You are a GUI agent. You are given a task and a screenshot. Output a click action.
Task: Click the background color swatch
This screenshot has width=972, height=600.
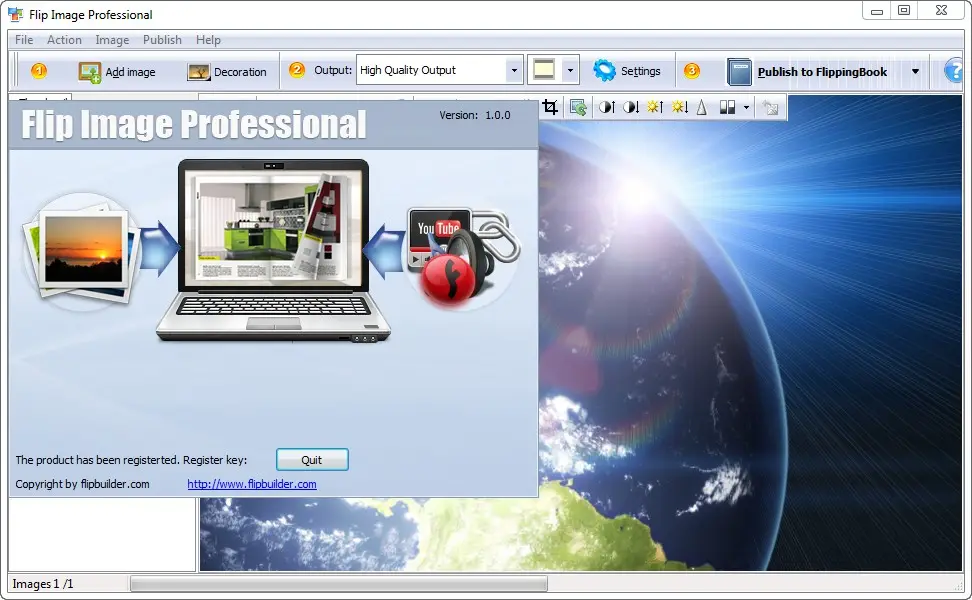tap(544, 69)
